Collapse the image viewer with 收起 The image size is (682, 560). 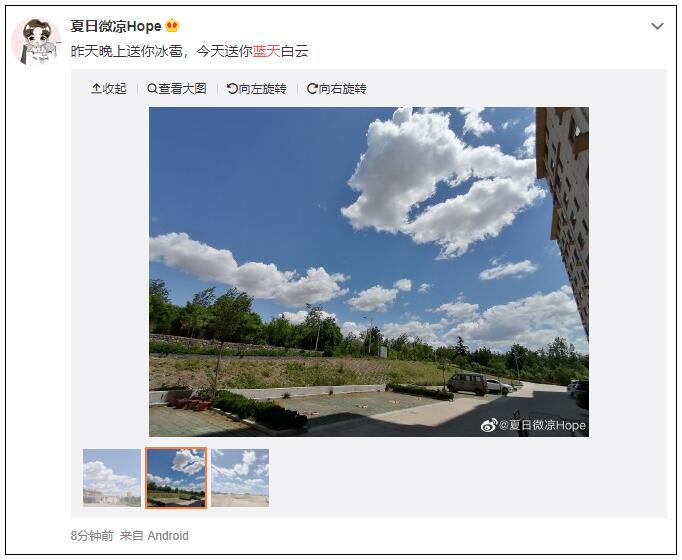(x=109, y=89)
